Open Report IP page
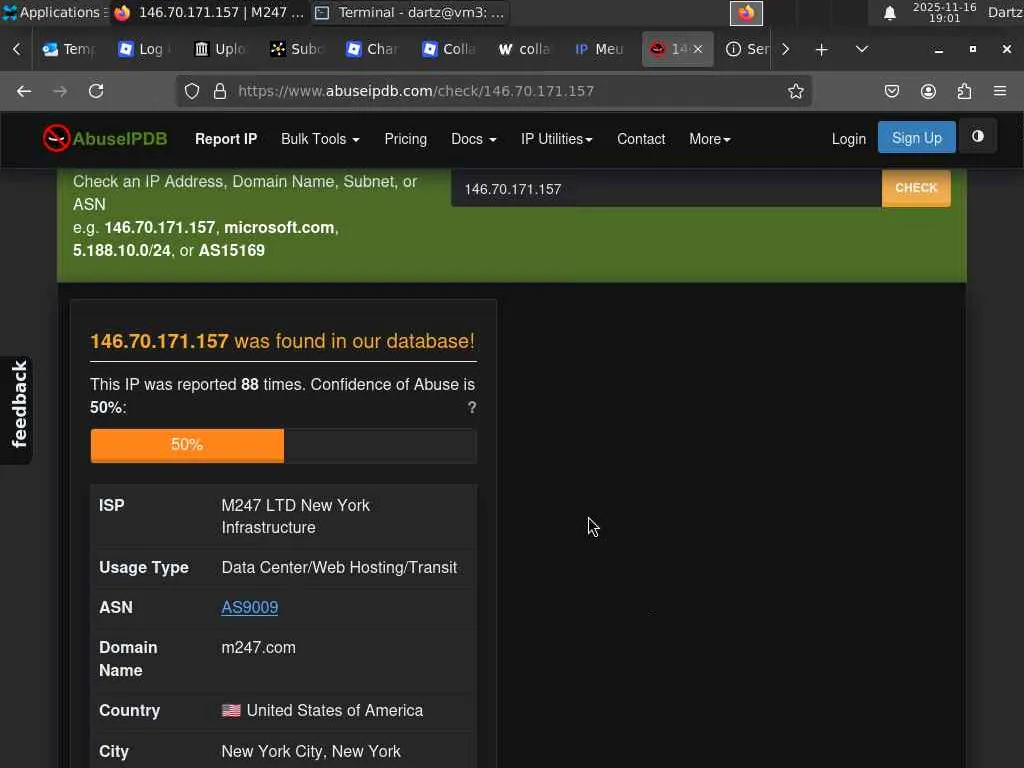 tap(226, 139)
